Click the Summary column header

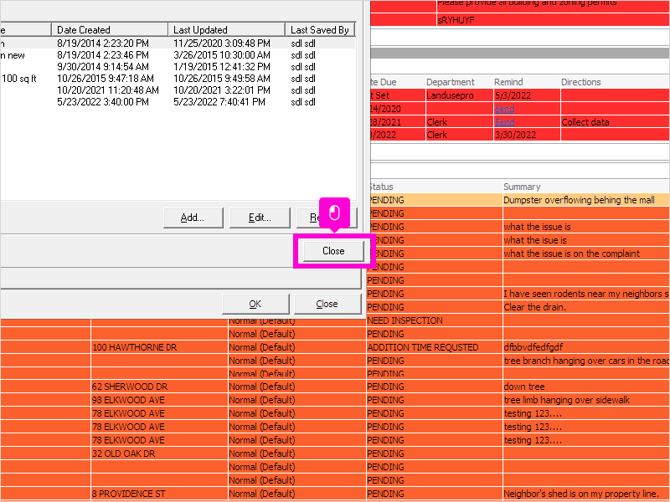tap(522, 187)
